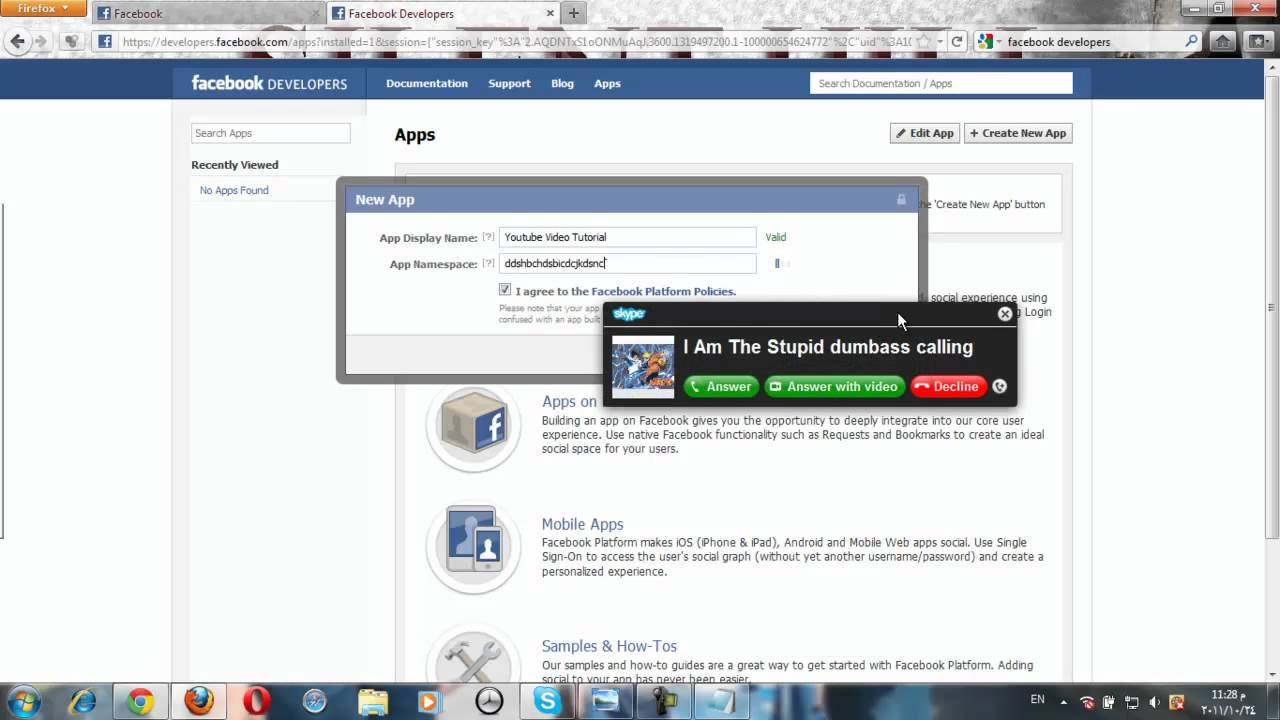Screen dimensions: 1280x720
Task: Toggle the Platform Policies agreement checkbox
Action: [505, 290]
